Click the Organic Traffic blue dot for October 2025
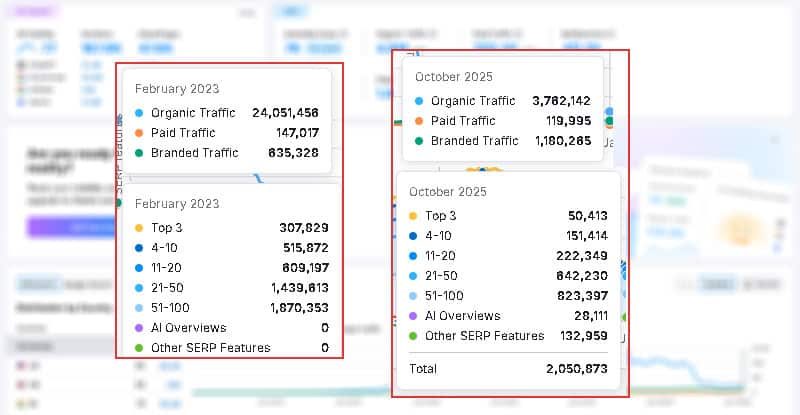 (x=419, y=101)
